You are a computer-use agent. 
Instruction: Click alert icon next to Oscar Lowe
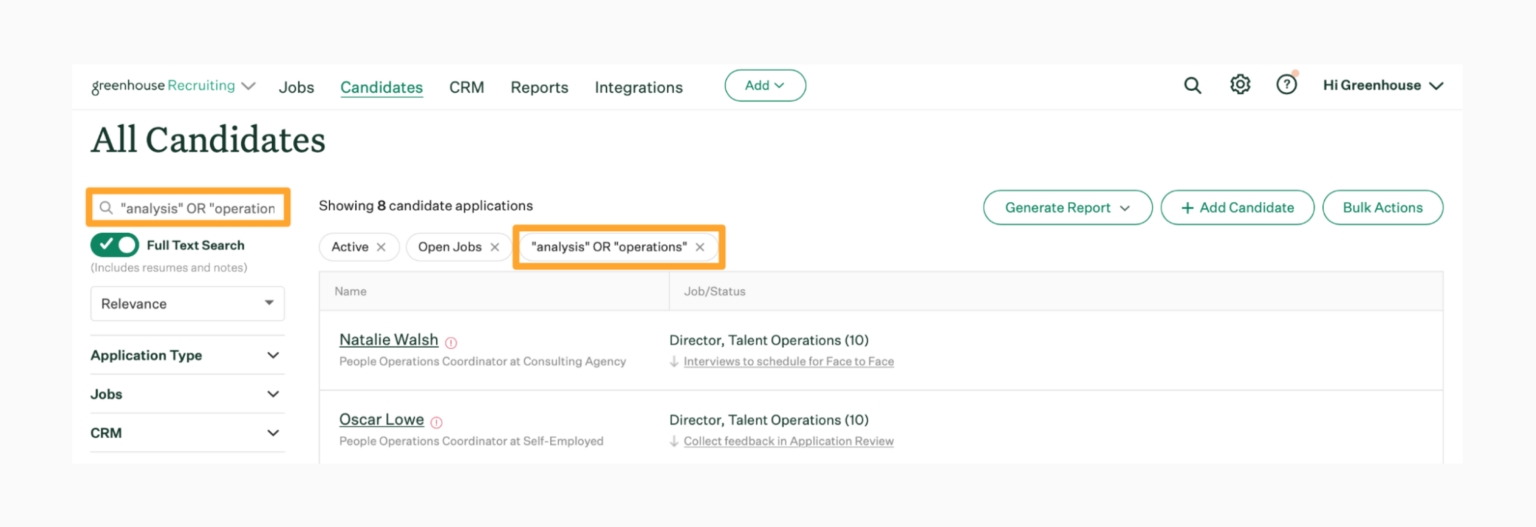click(436, 422)
